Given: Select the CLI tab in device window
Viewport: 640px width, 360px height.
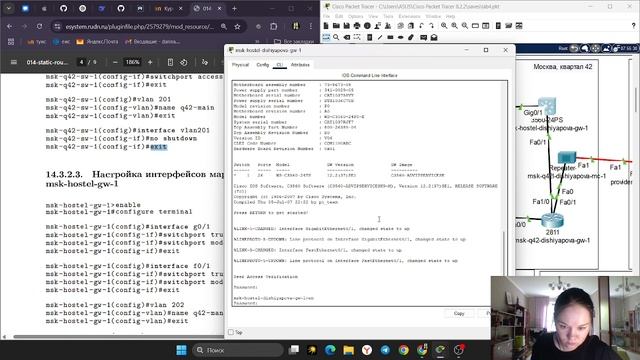Looking at the screenshot, I should pyautogui.click(x=280, y=65).
